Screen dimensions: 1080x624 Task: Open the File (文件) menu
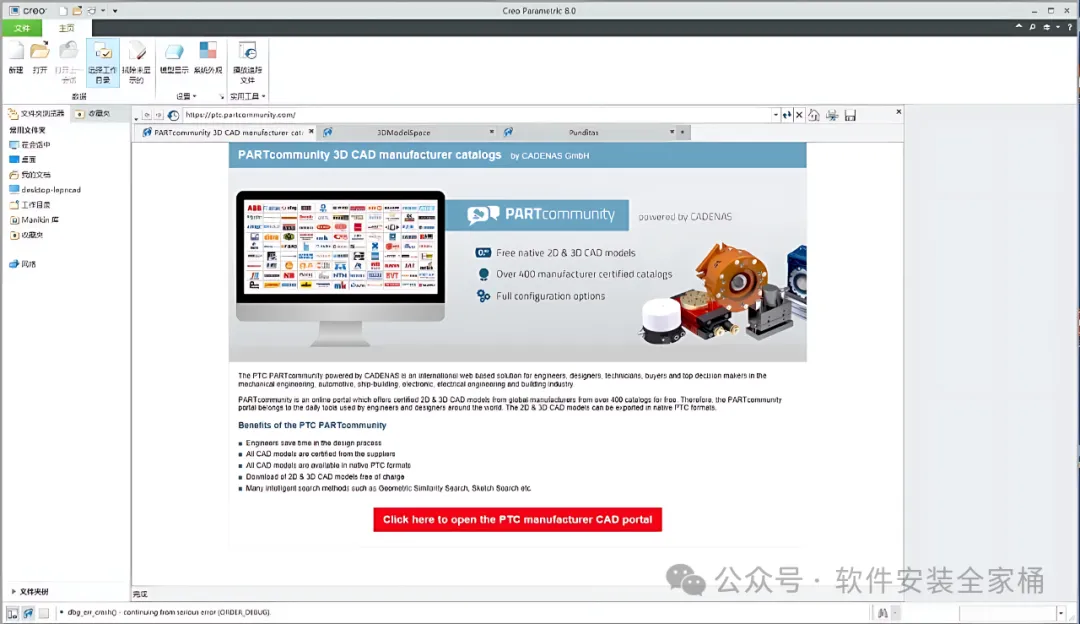click(22, 28)
